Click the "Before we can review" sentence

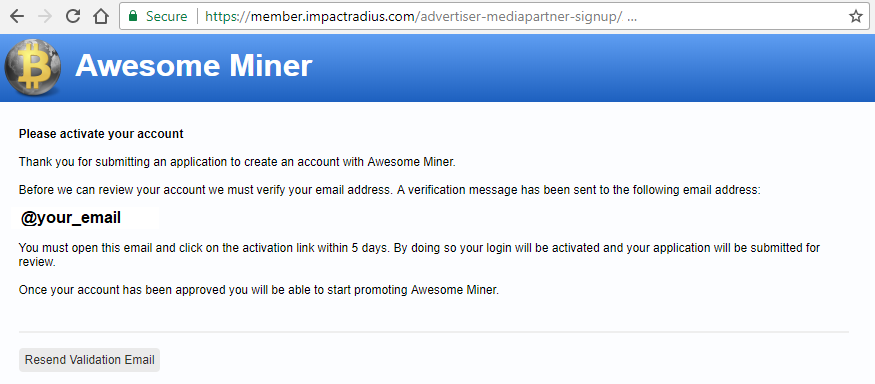coord(390,190)
